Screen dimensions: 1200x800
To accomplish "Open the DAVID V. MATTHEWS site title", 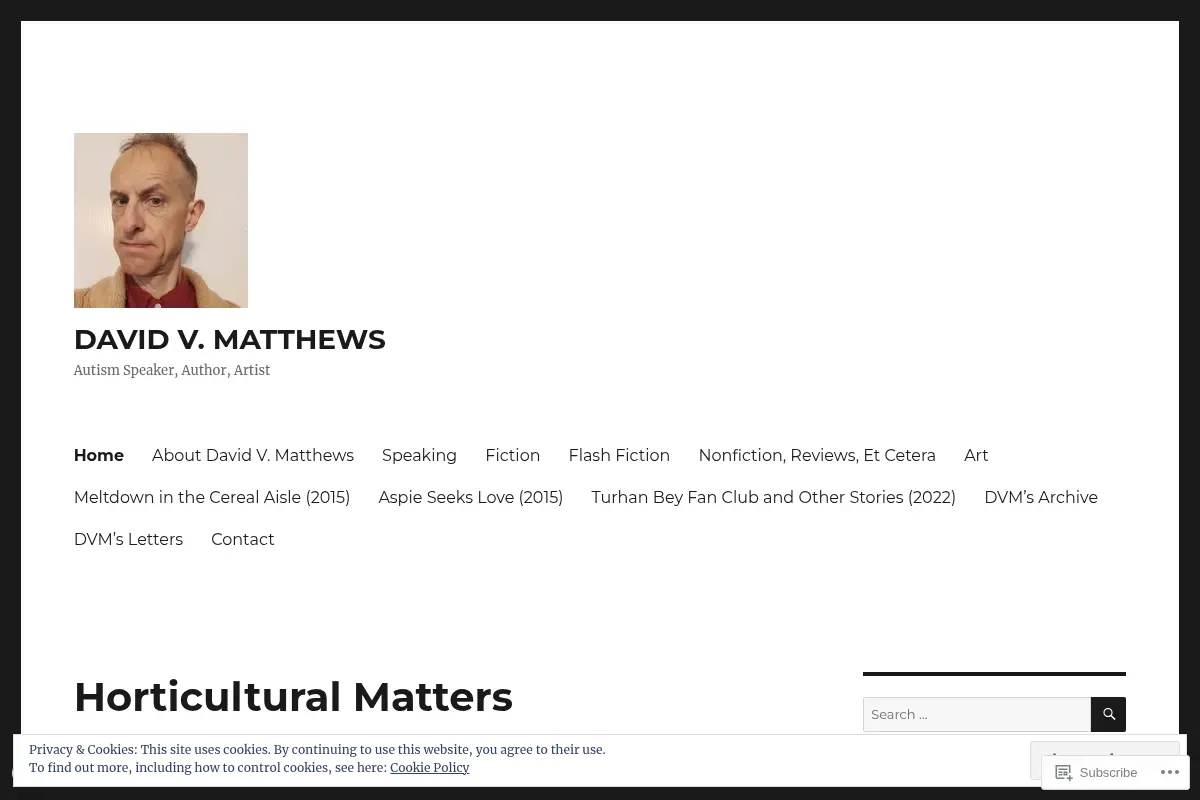I will click(229, 339).
